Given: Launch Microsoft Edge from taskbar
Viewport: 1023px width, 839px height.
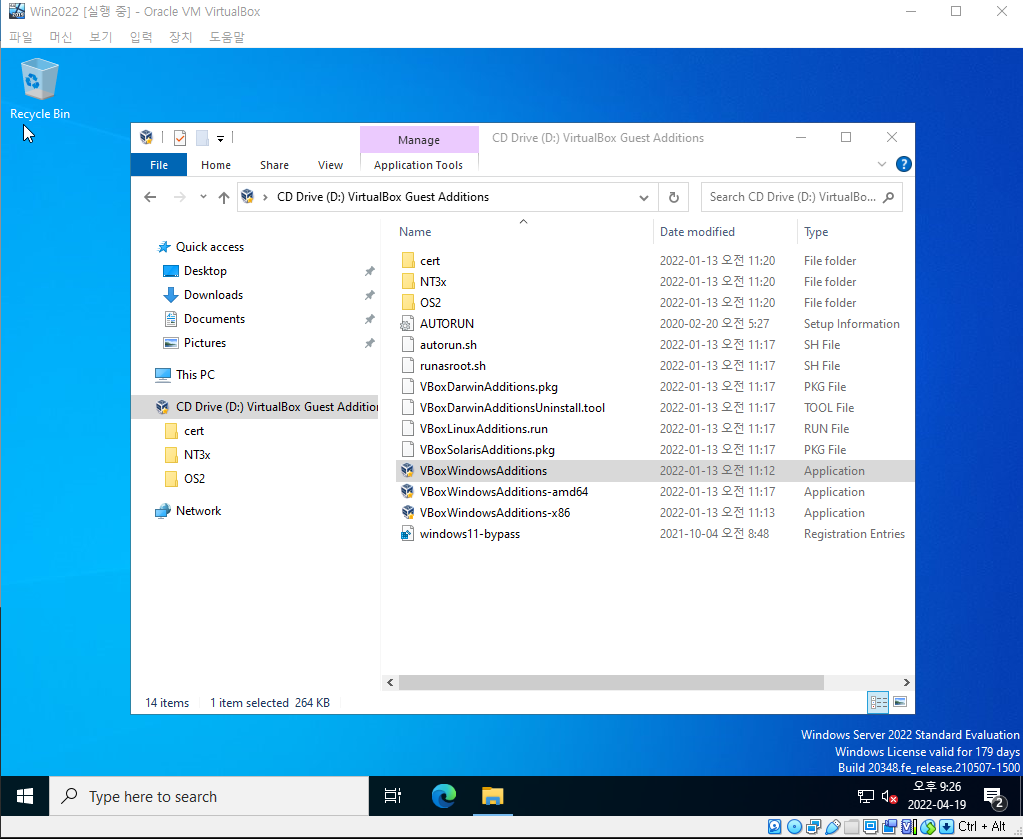Looking at the screenshot, I should (444, 796).
